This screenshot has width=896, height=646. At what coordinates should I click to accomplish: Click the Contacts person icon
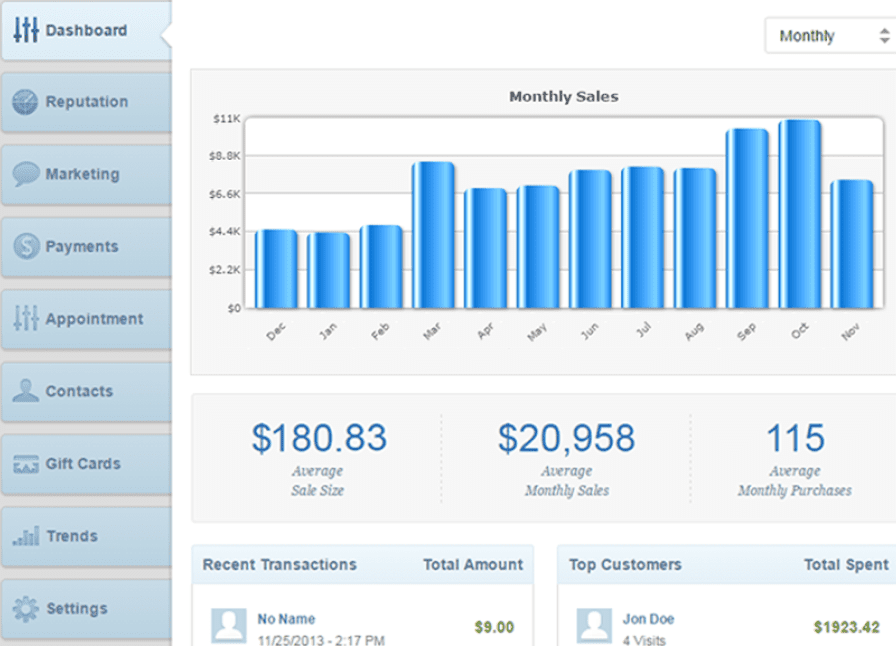(x=26, y=391)
